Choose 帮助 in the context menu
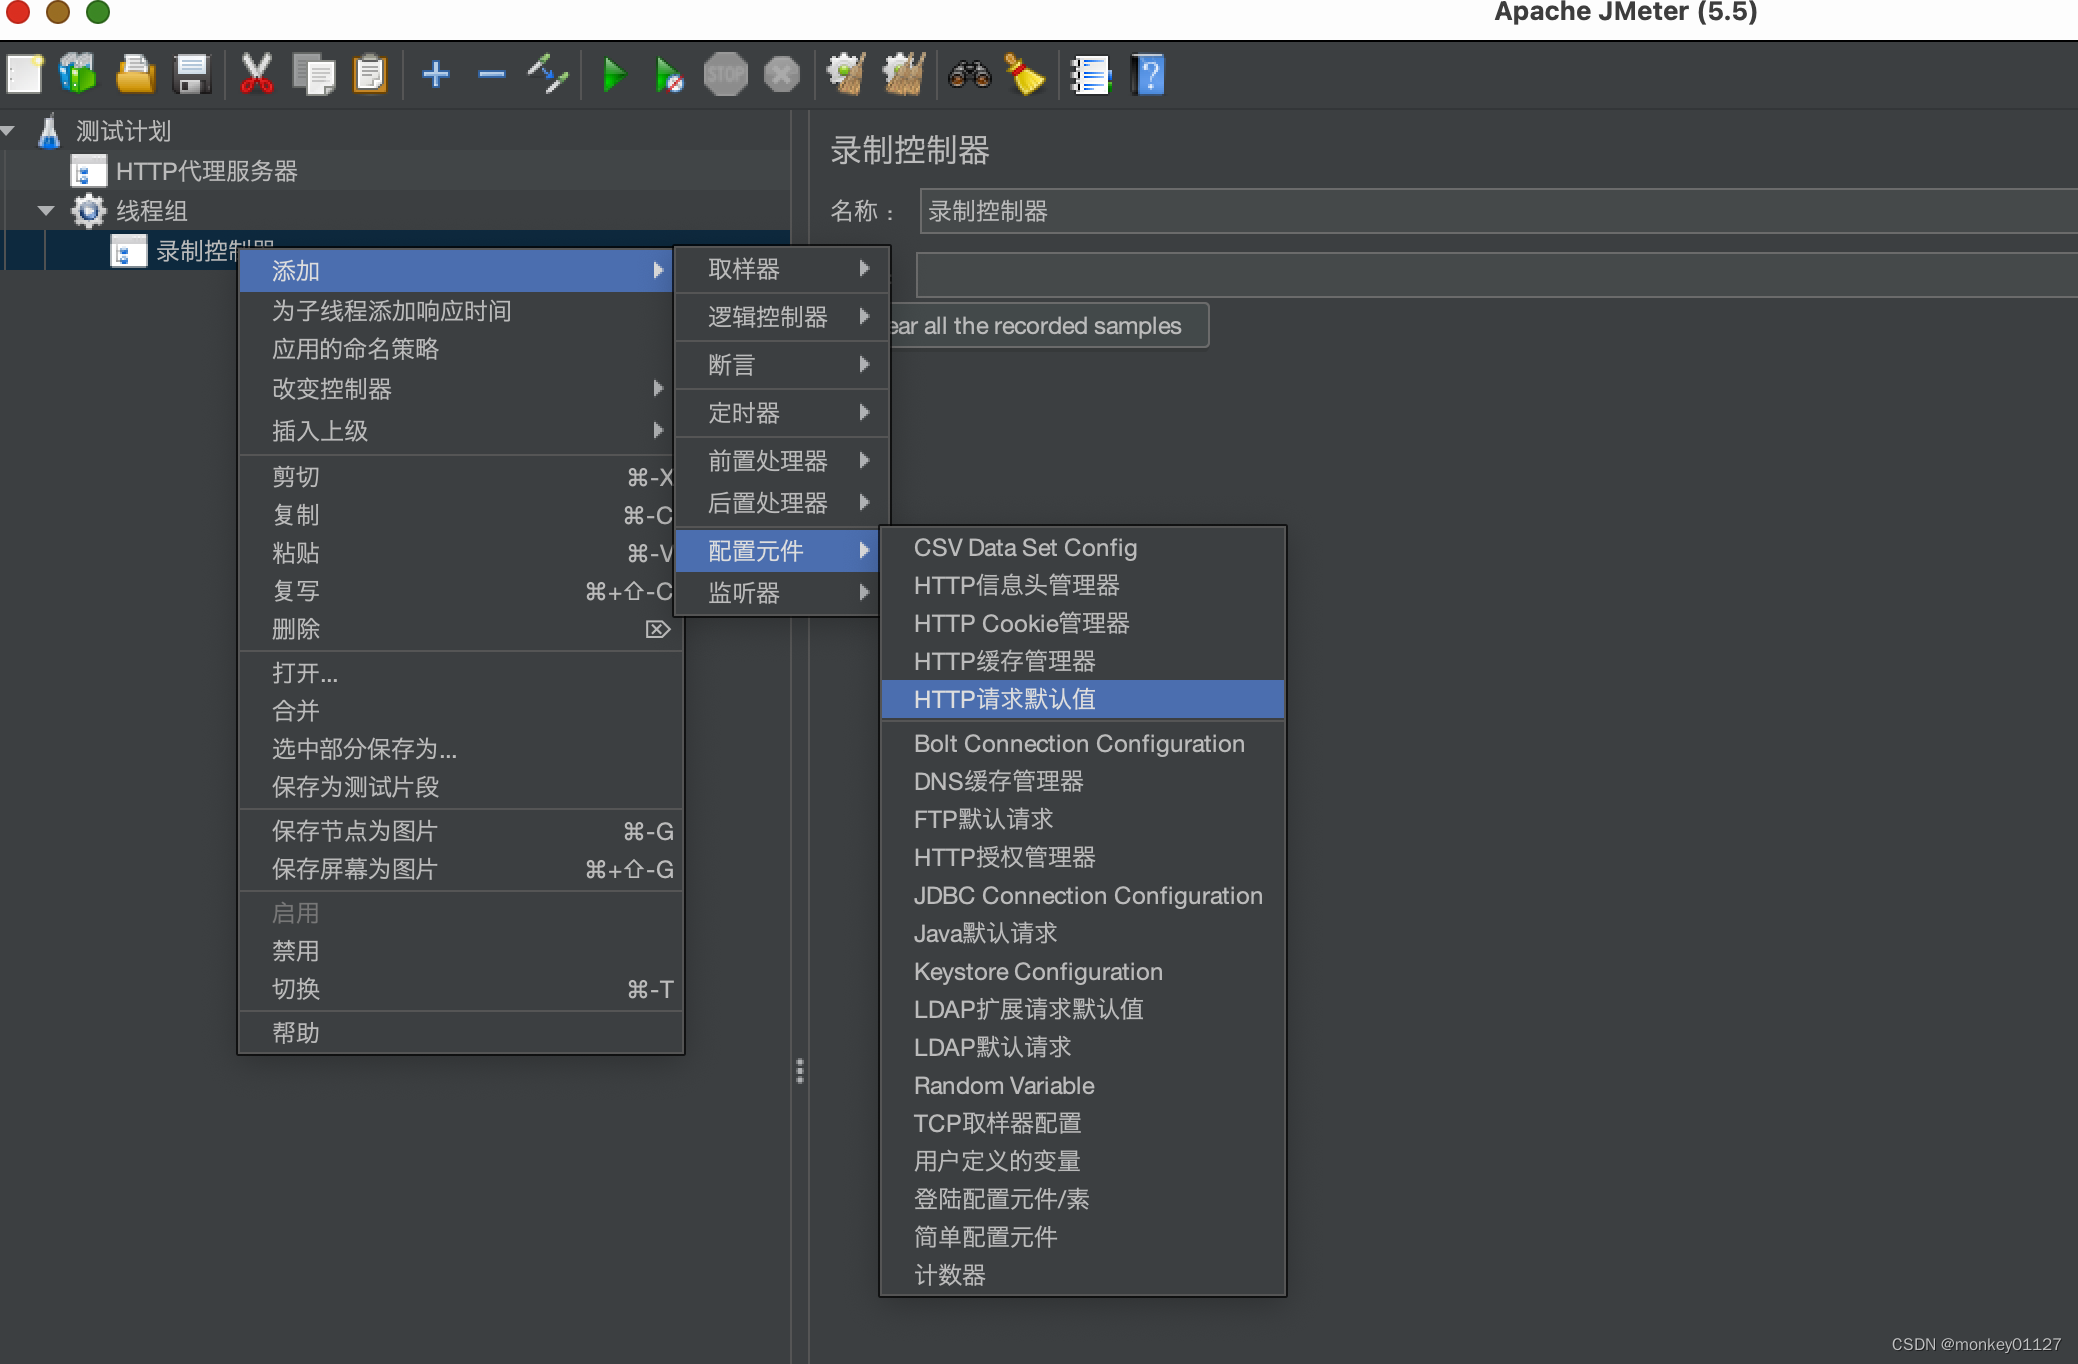Viewport: 2078px width, 1364px height. [461, 1033]
